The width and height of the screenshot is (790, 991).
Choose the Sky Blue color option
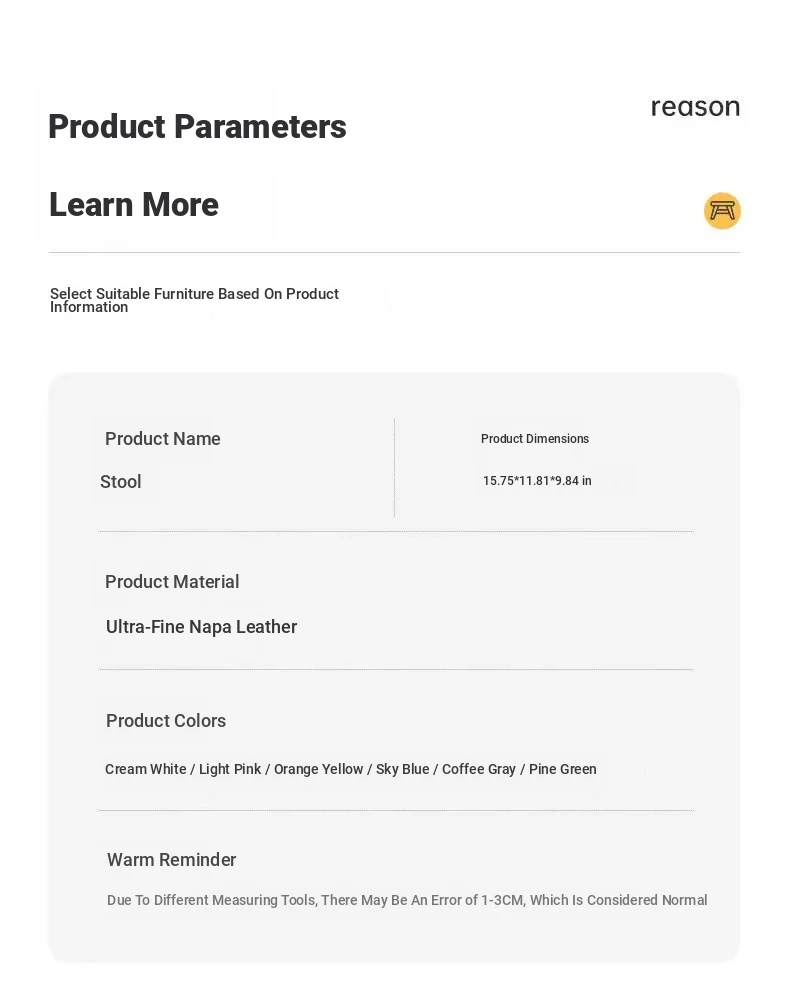tap(403, 769)
